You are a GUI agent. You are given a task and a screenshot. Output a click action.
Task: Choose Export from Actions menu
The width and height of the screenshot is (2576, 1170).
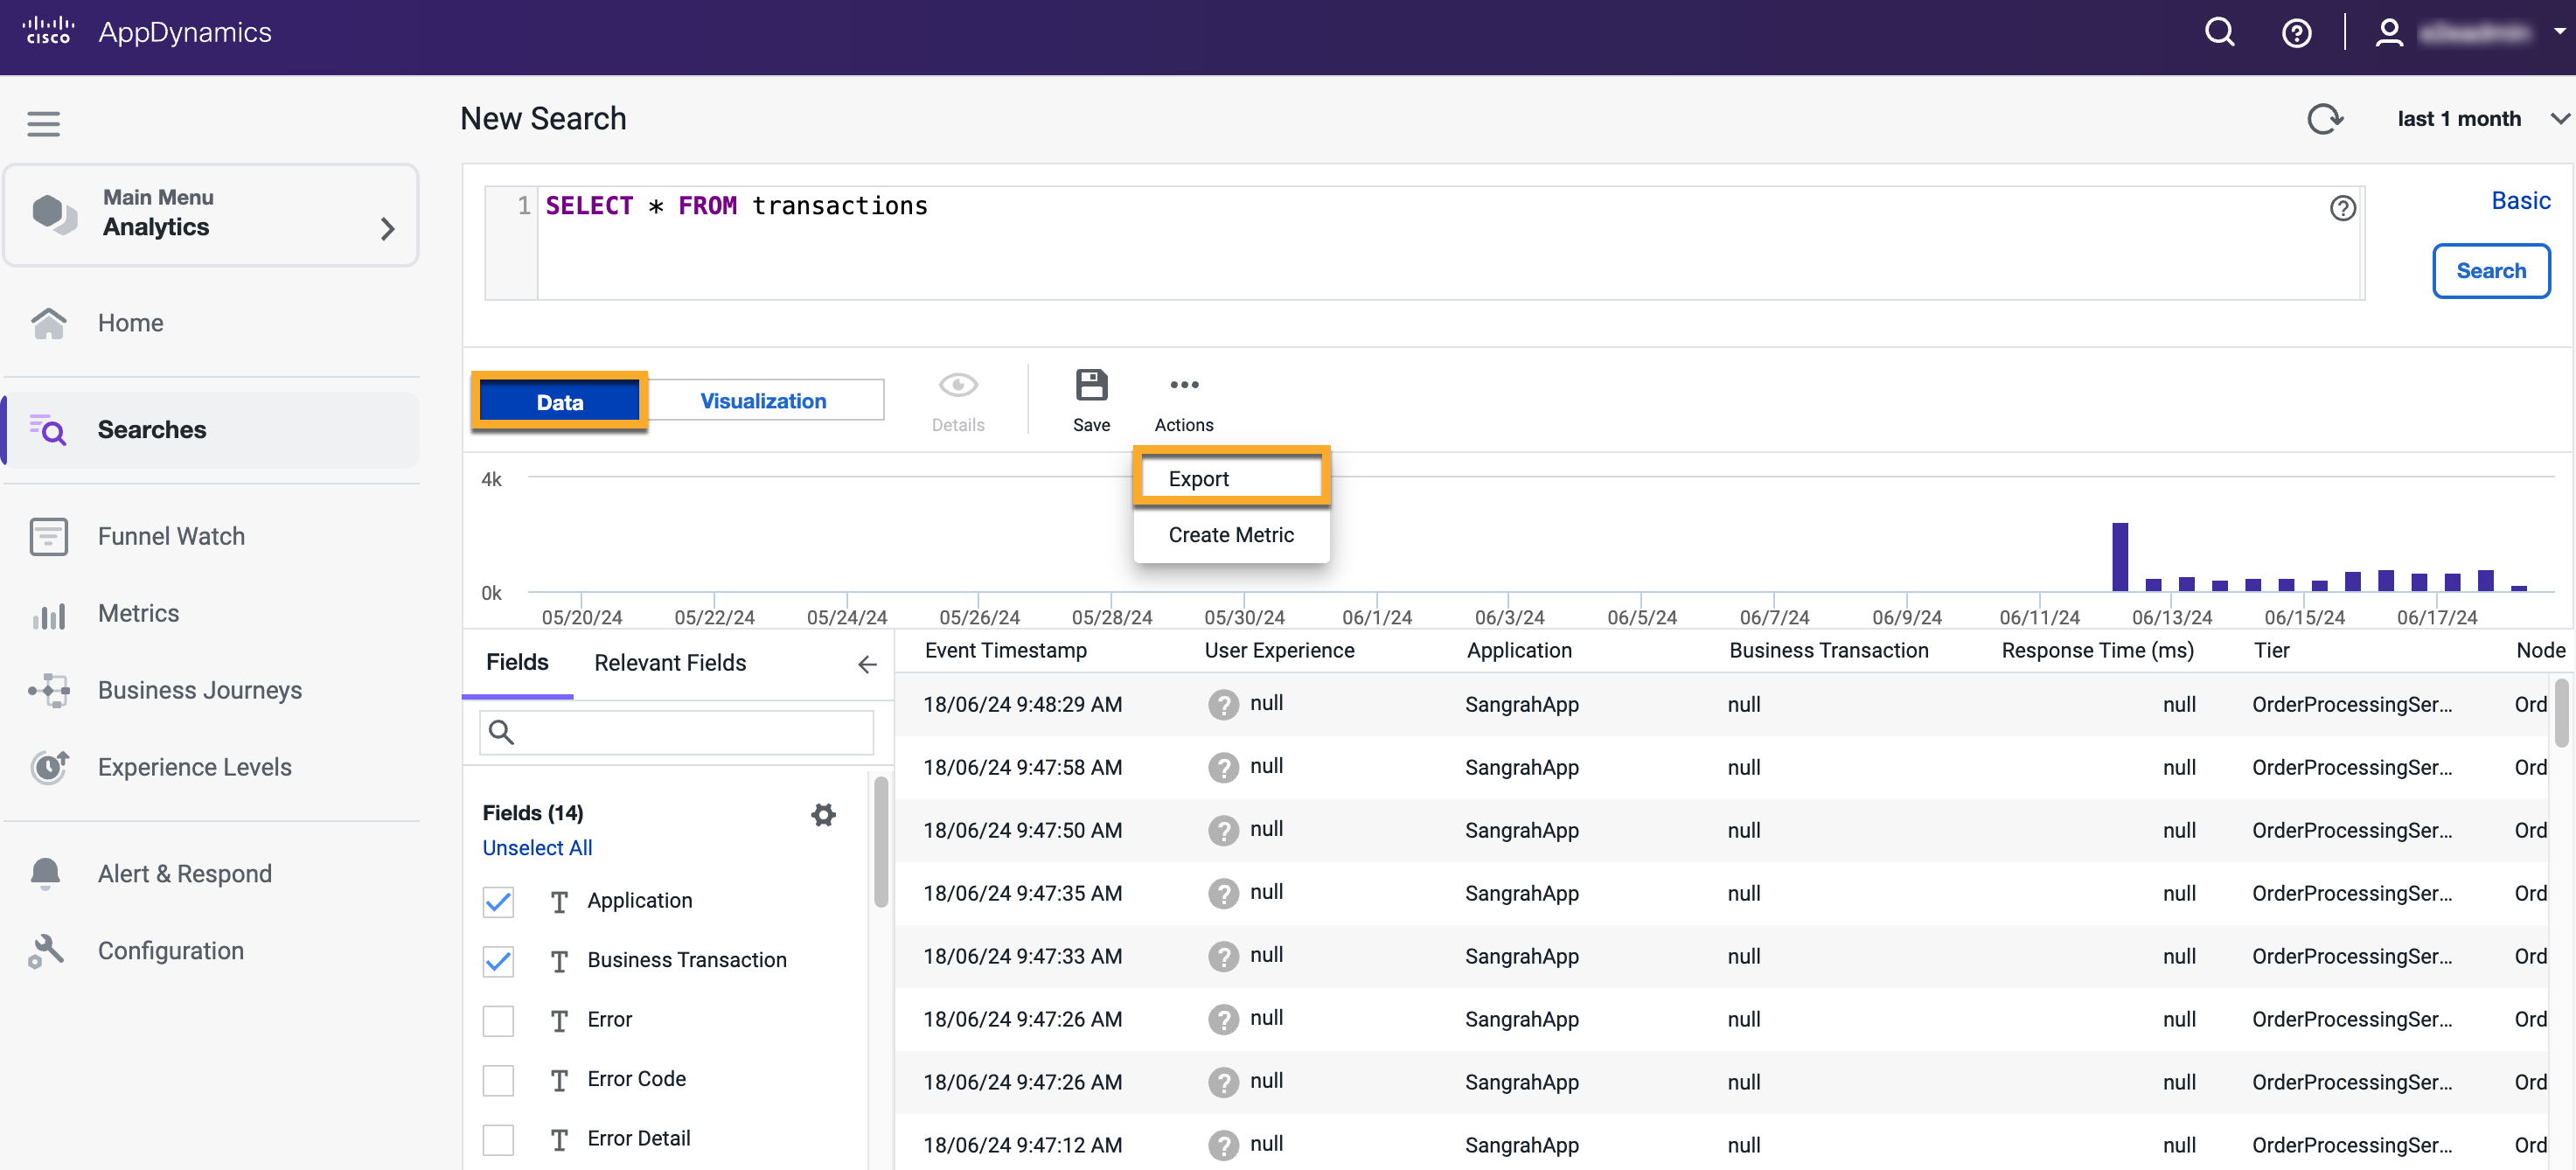[x=1231, y=478]
